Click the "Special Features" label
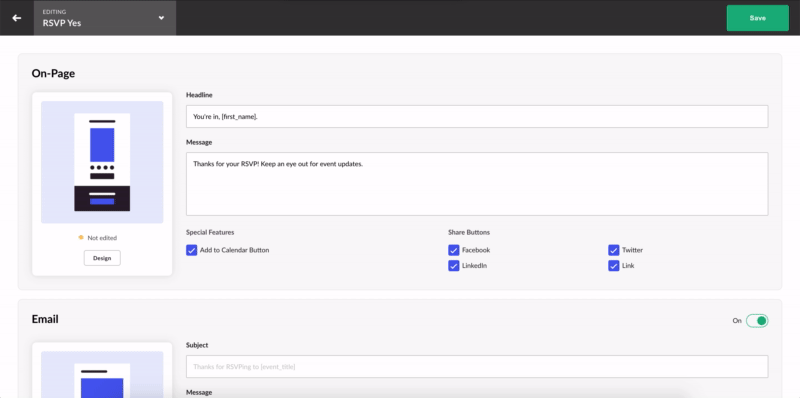Screen dimensions: 800x398 click(x=210, y=232)
